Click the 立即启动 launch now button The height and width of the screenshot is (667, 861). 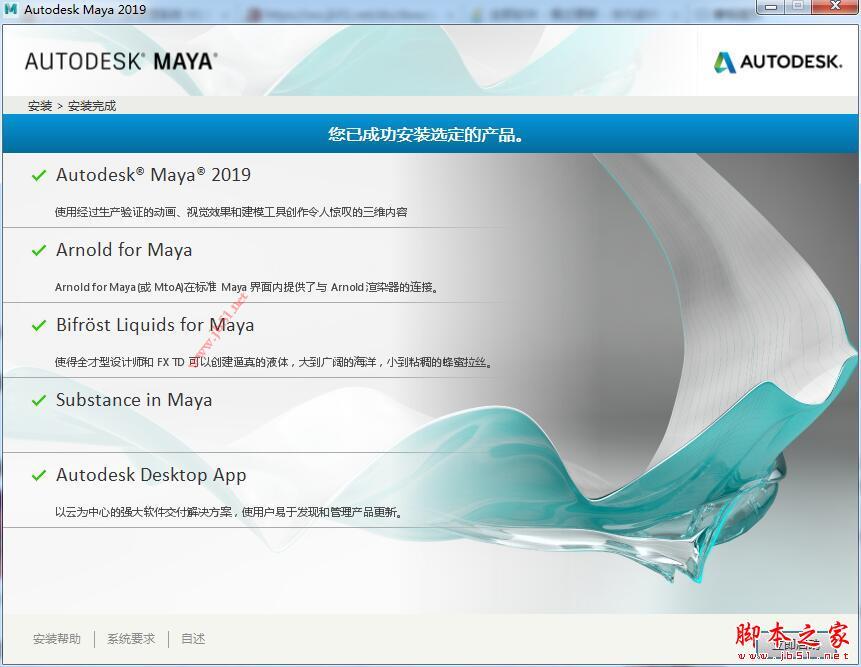click(796, 646)
